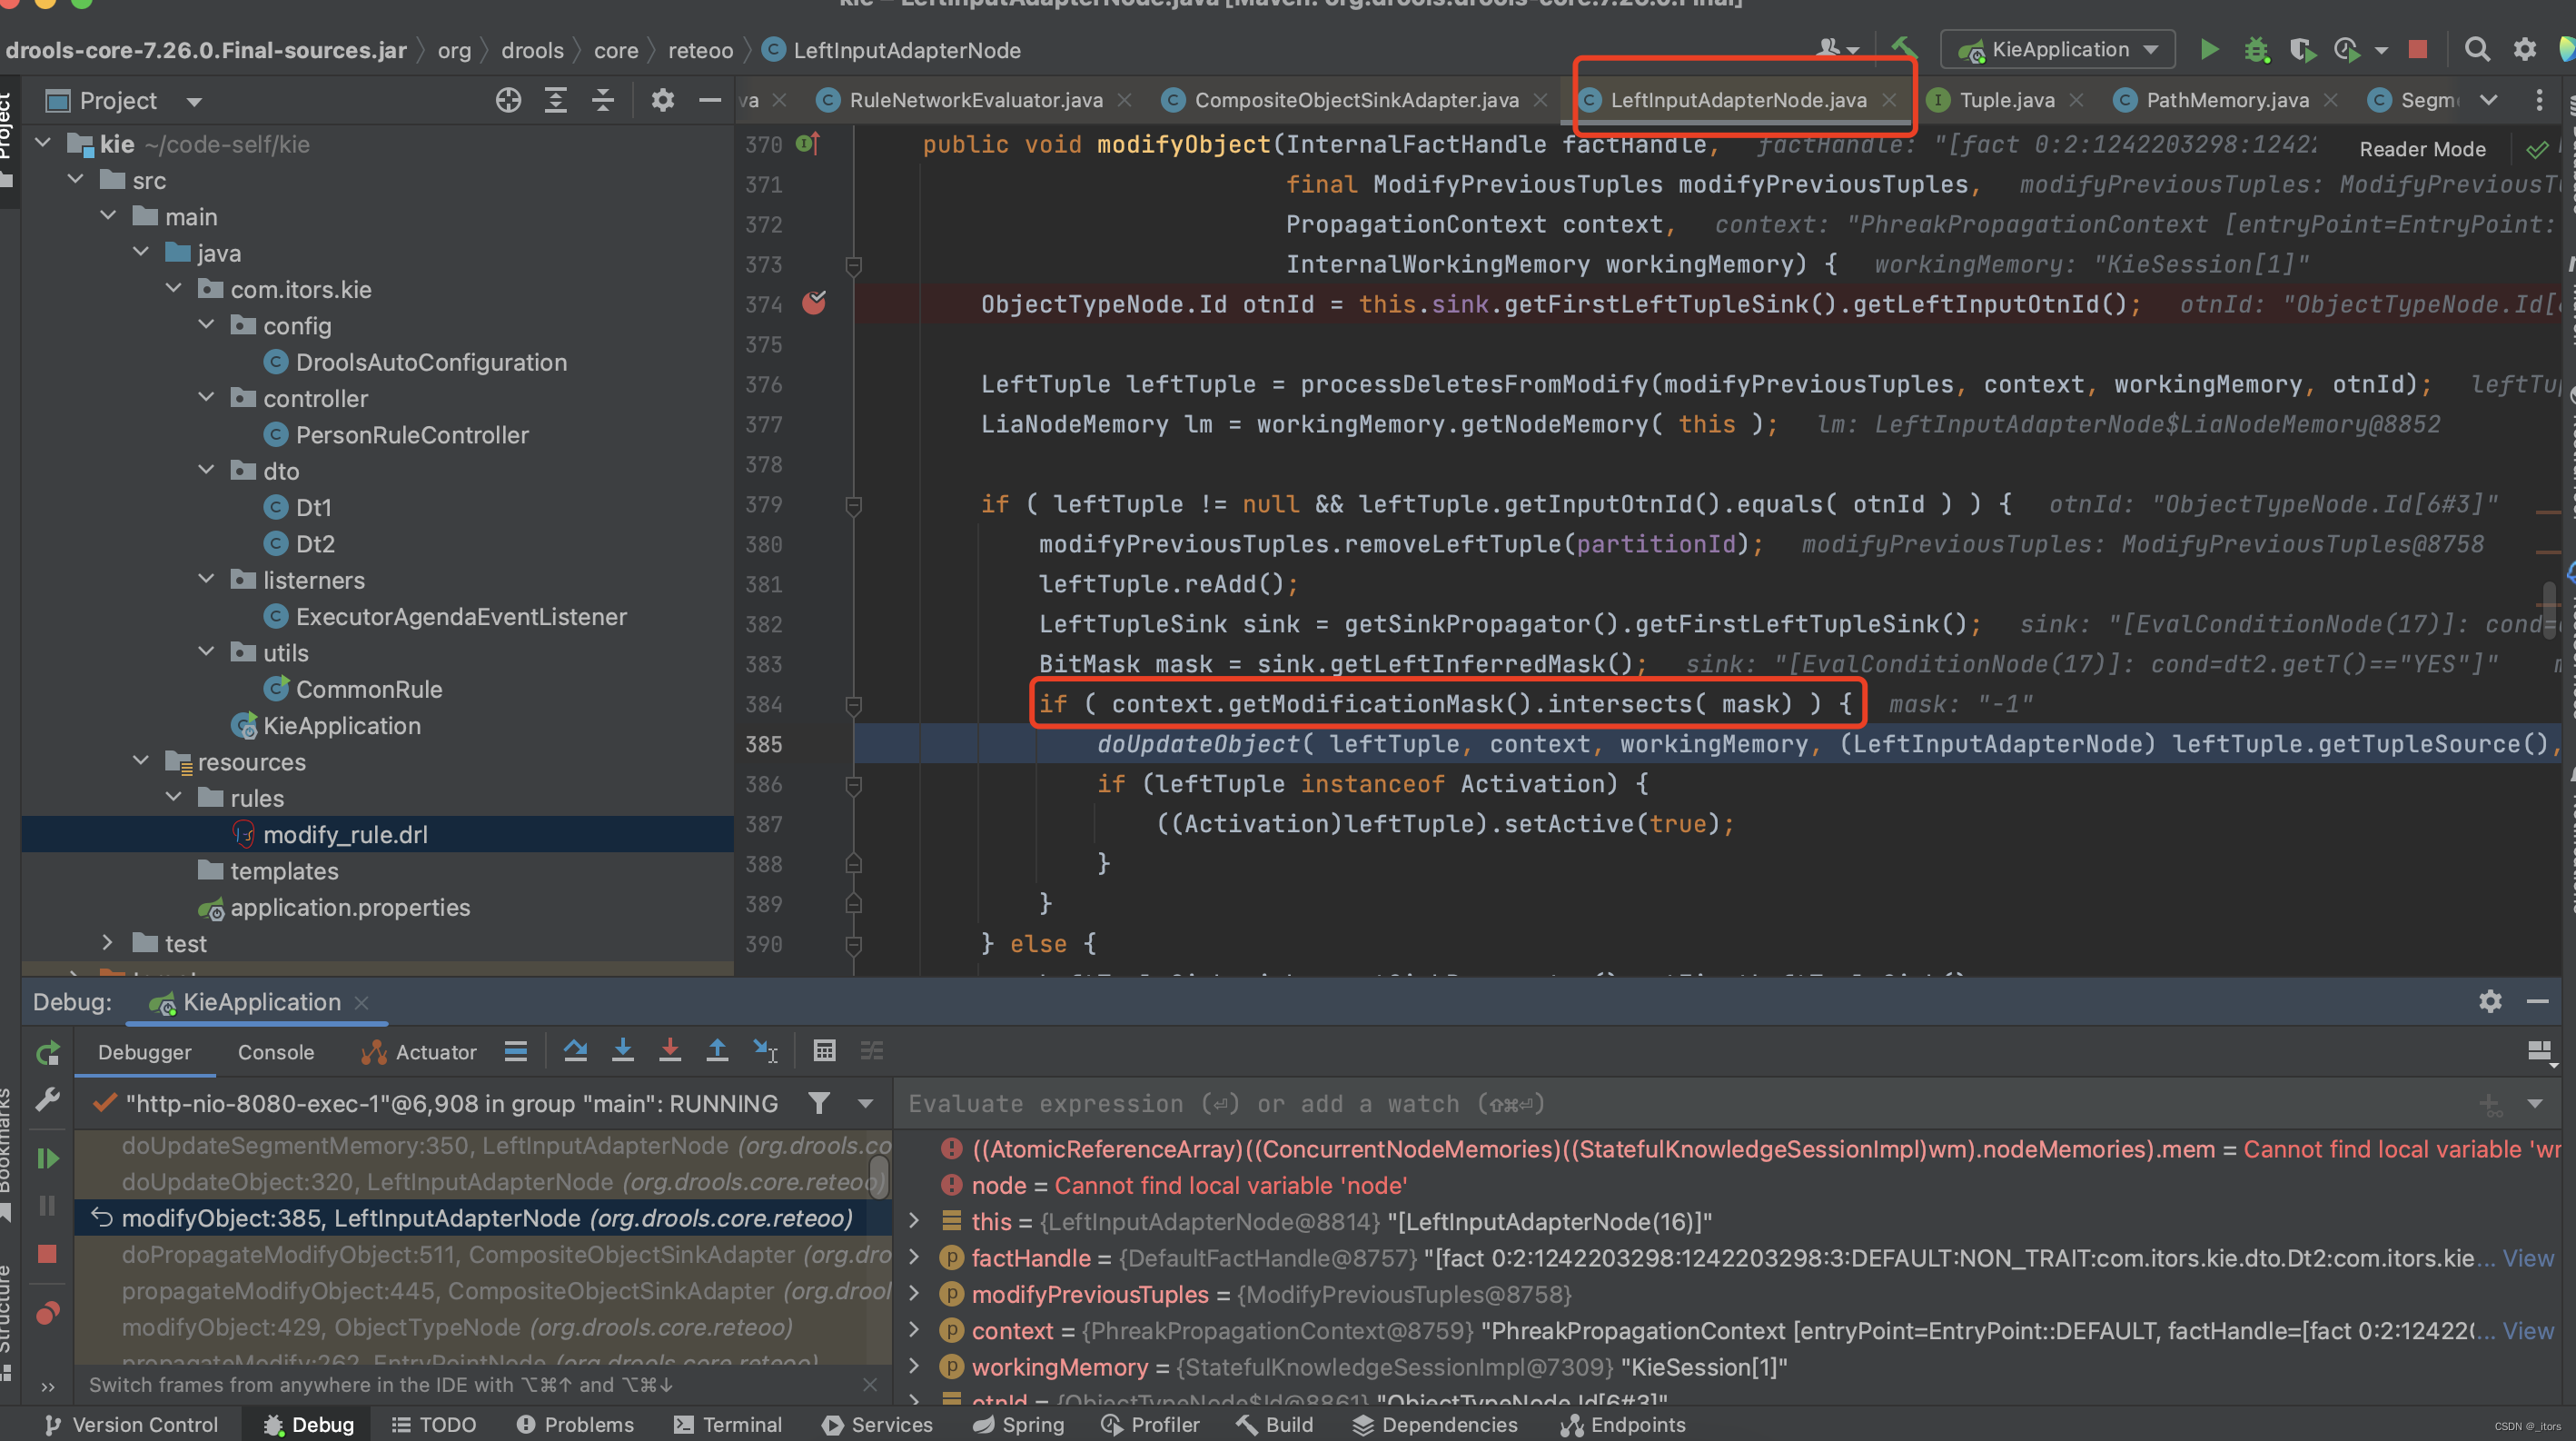Expand the test folder

[x=108, y=943]
